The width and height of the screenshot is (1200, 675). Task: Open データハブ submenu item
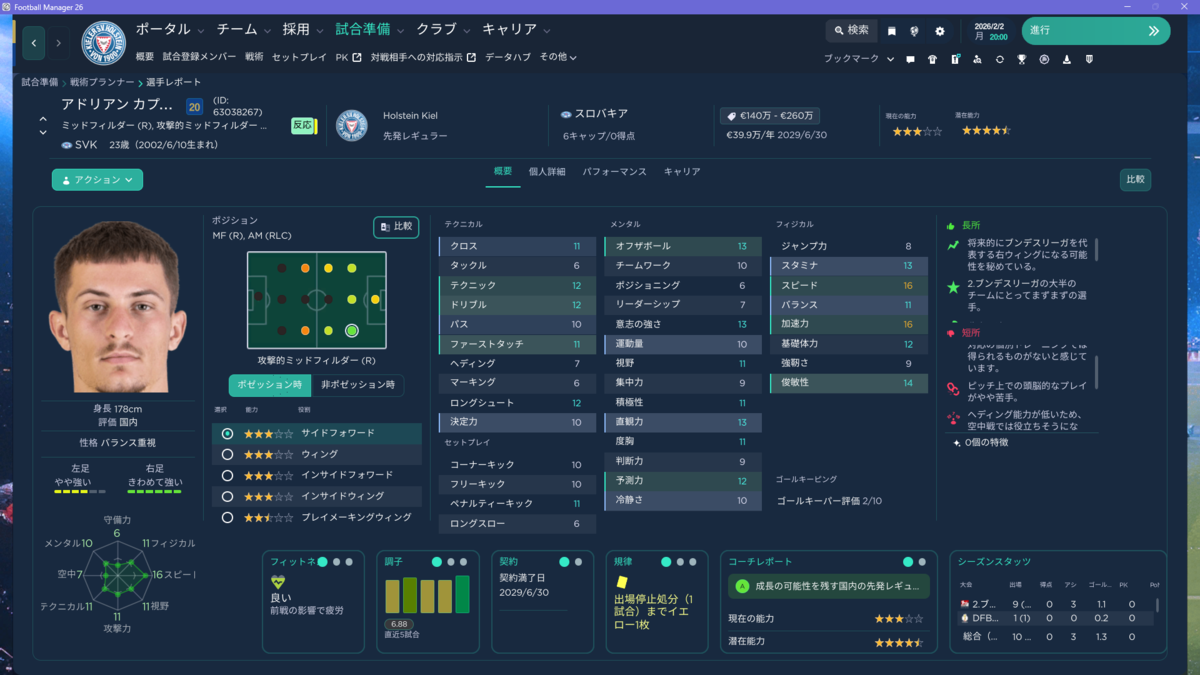tap(508, 58)
